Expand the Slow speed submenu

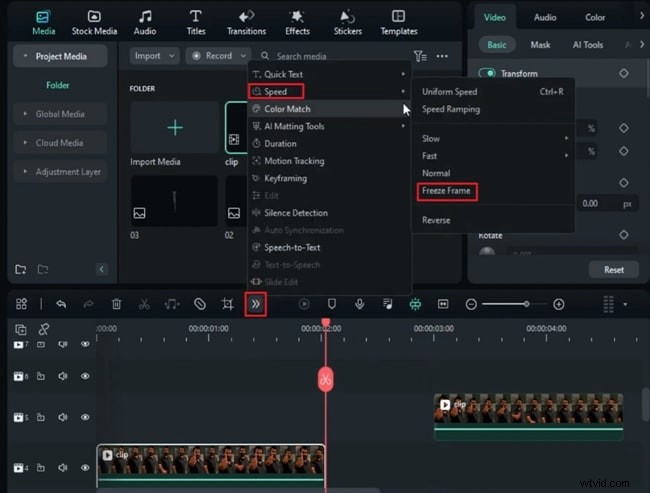[495, 138]
